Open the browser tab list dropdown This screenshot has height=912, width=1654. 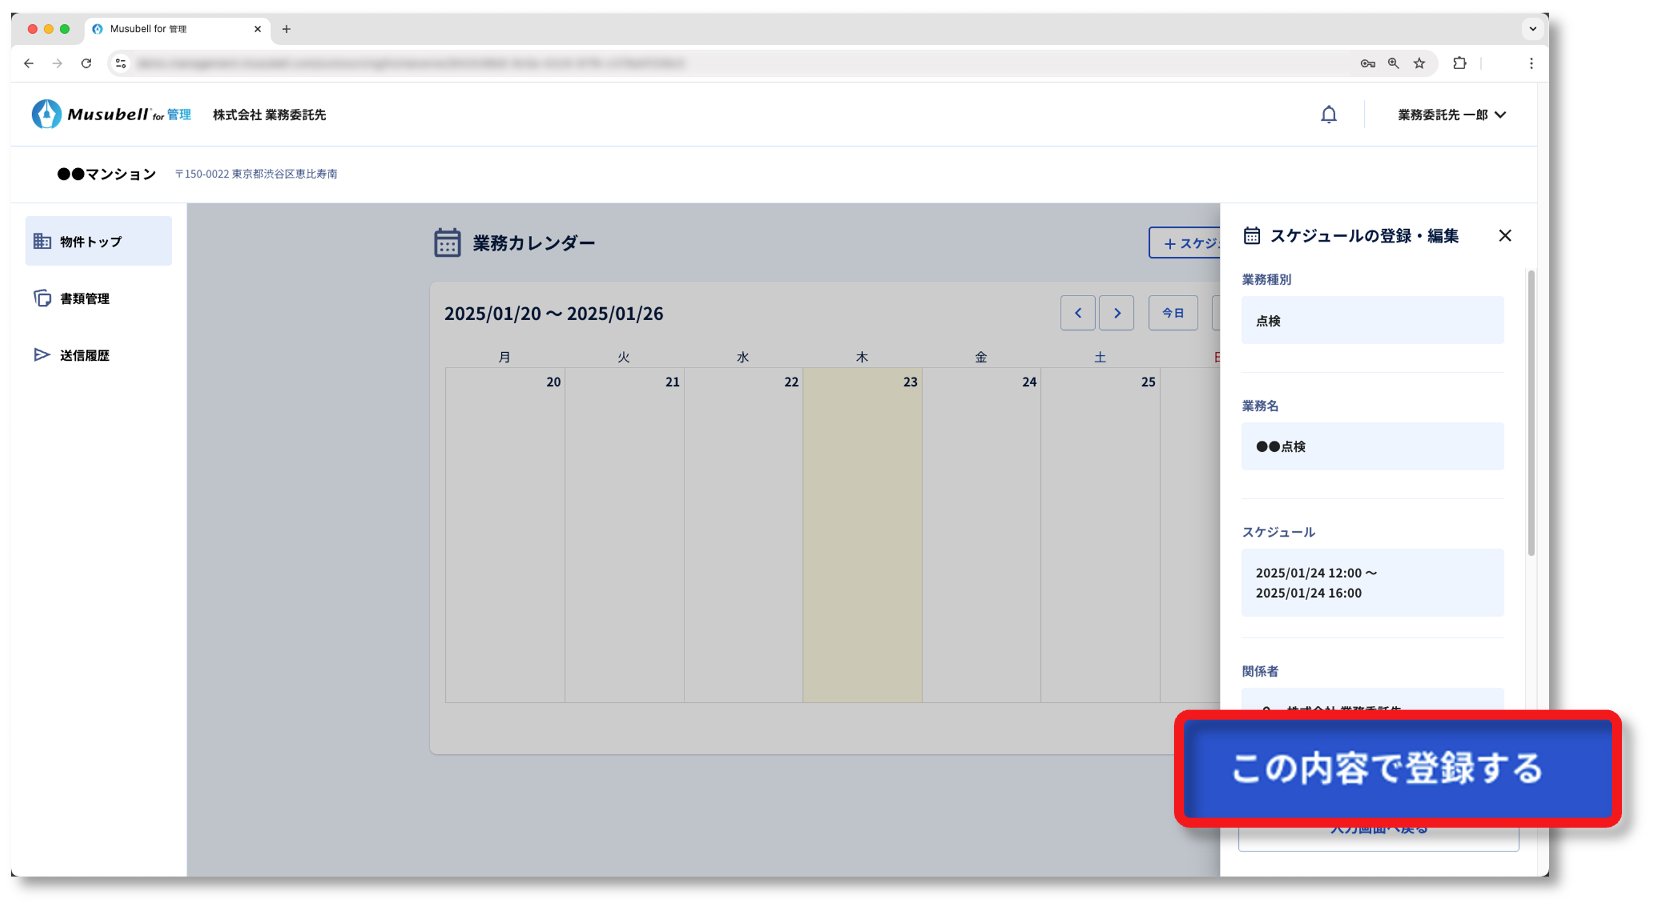[x=1532, y=29]
